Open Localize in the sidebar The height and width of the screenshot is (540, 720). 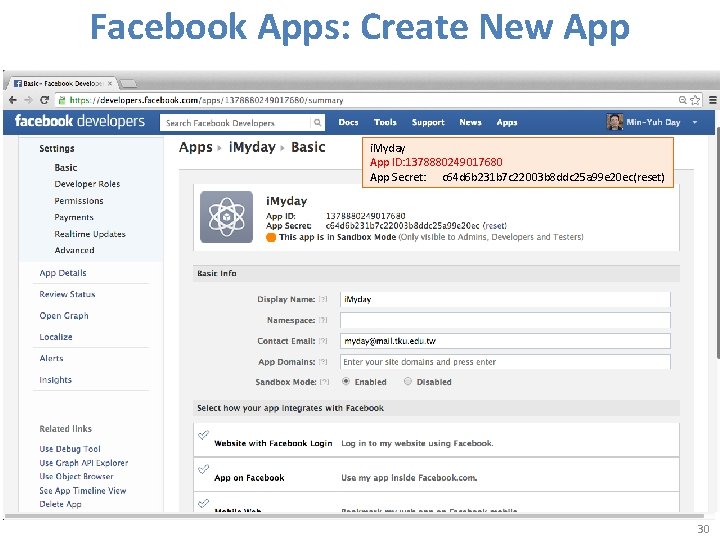click(x=56, y=337)
